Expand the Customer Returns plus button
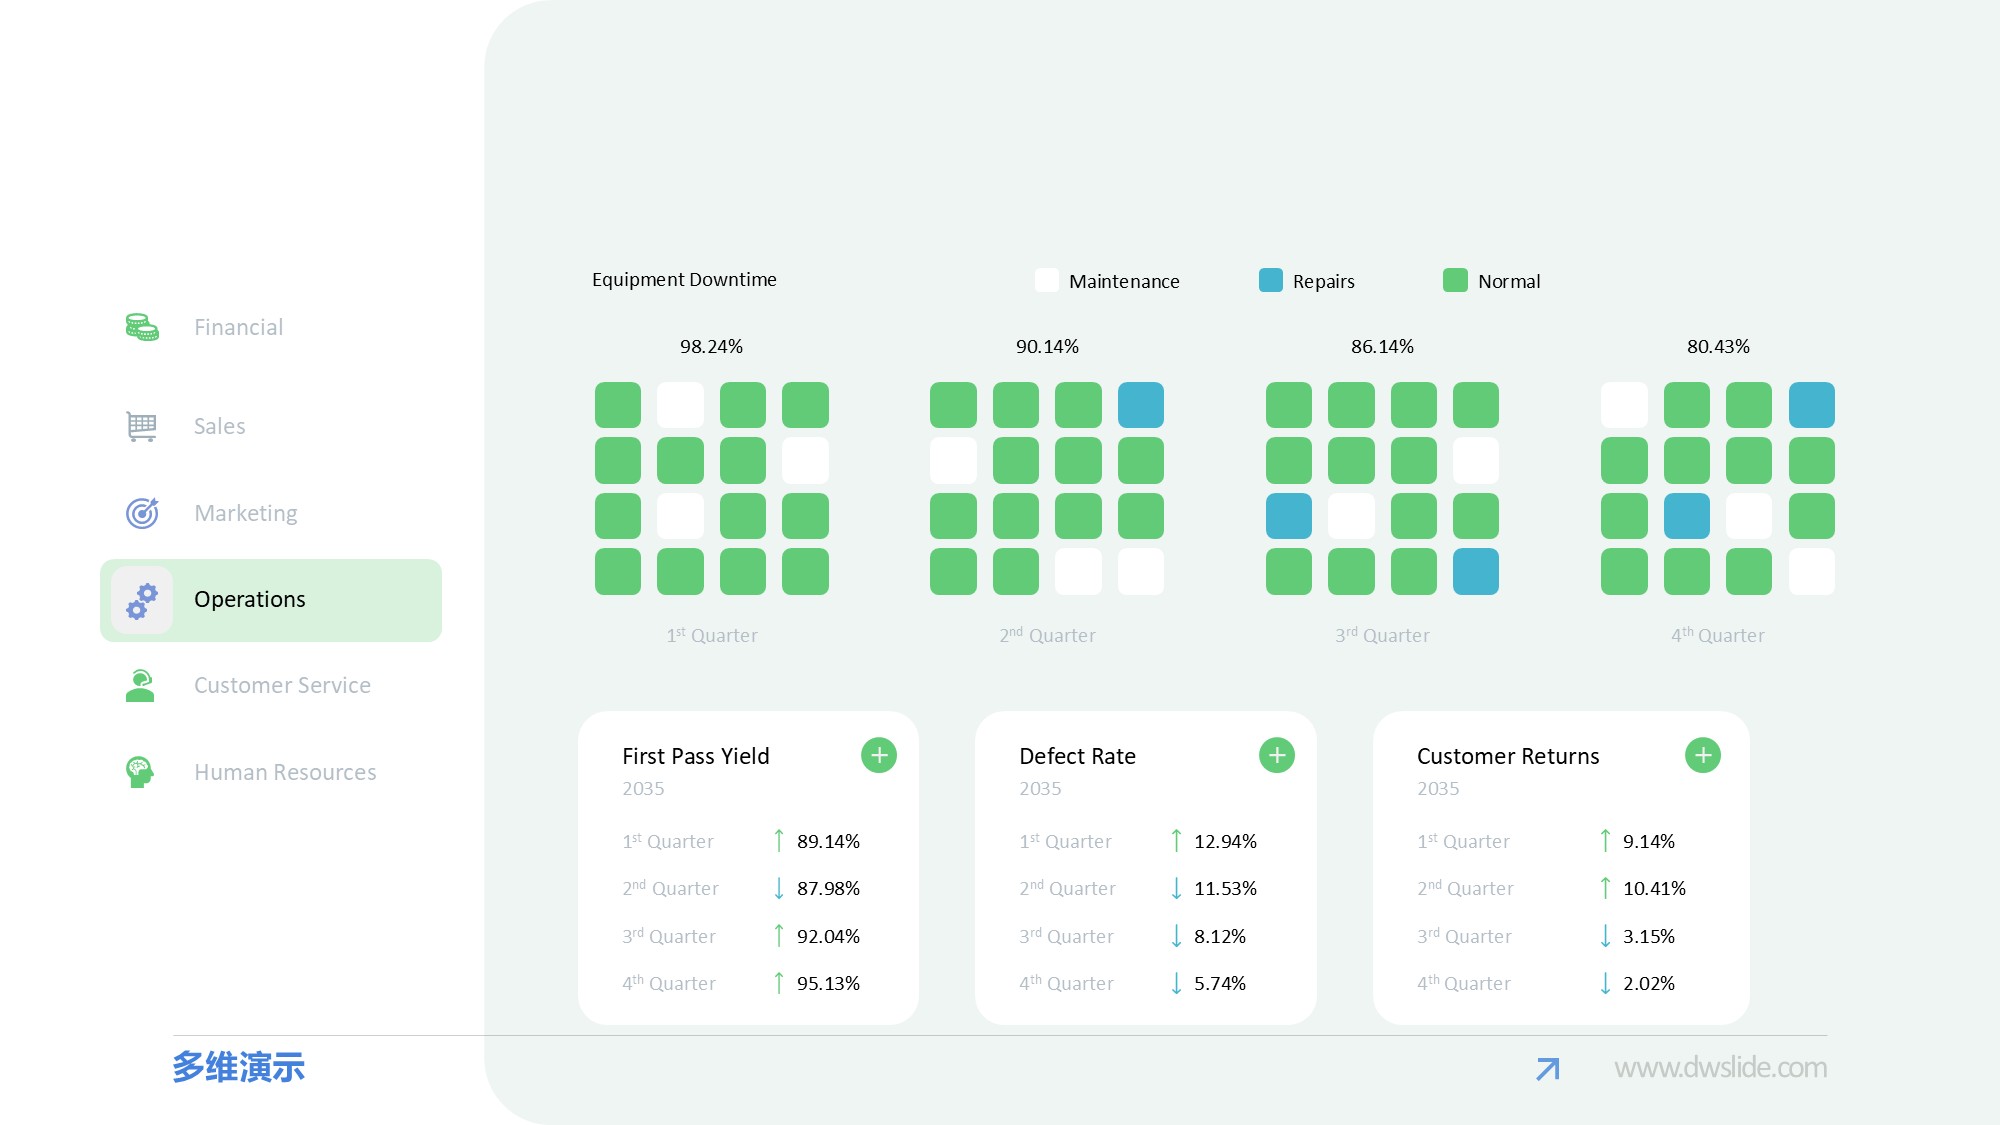 (x=1702, y=755)
